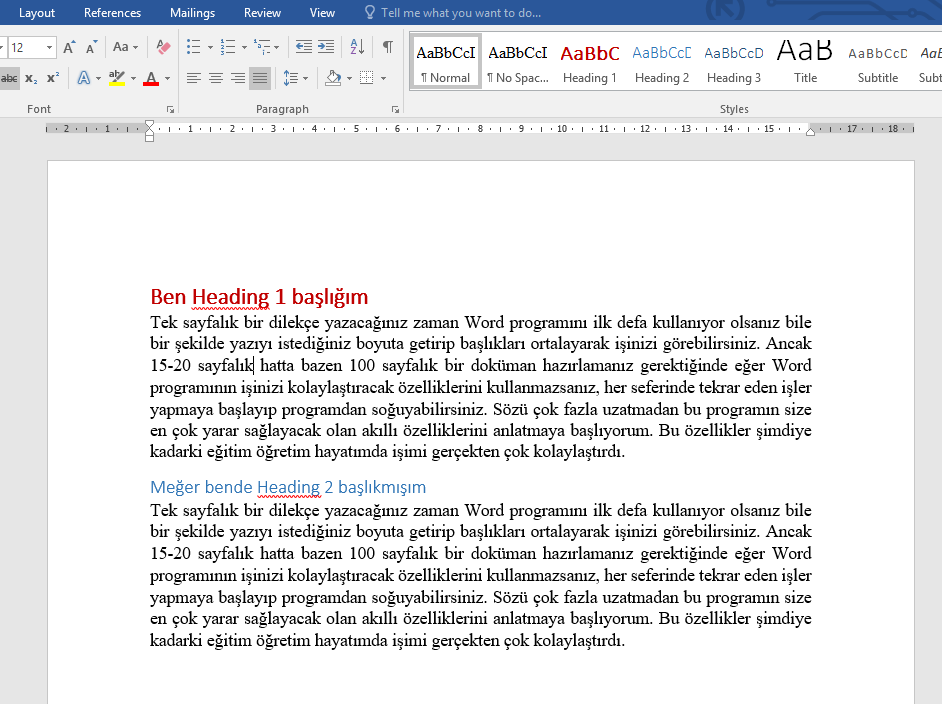Apply bulleted list
Viewport: 942px width, 704px height.
click(193, 47)
